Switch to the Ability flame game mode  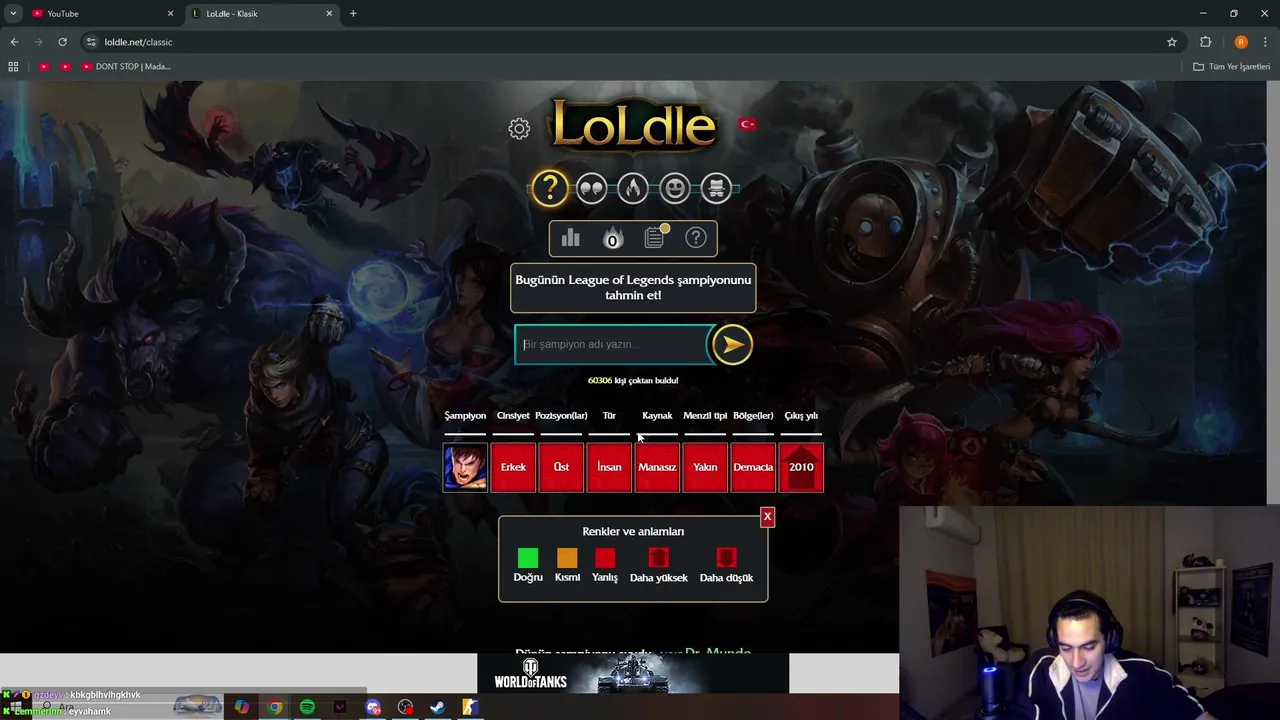click(x=633, y=188)
